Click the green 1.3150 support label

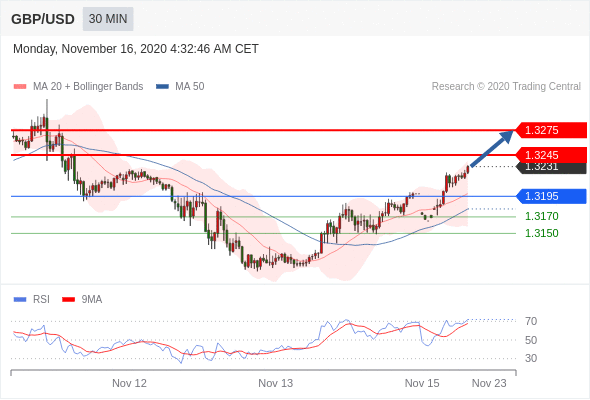point(542,233)
